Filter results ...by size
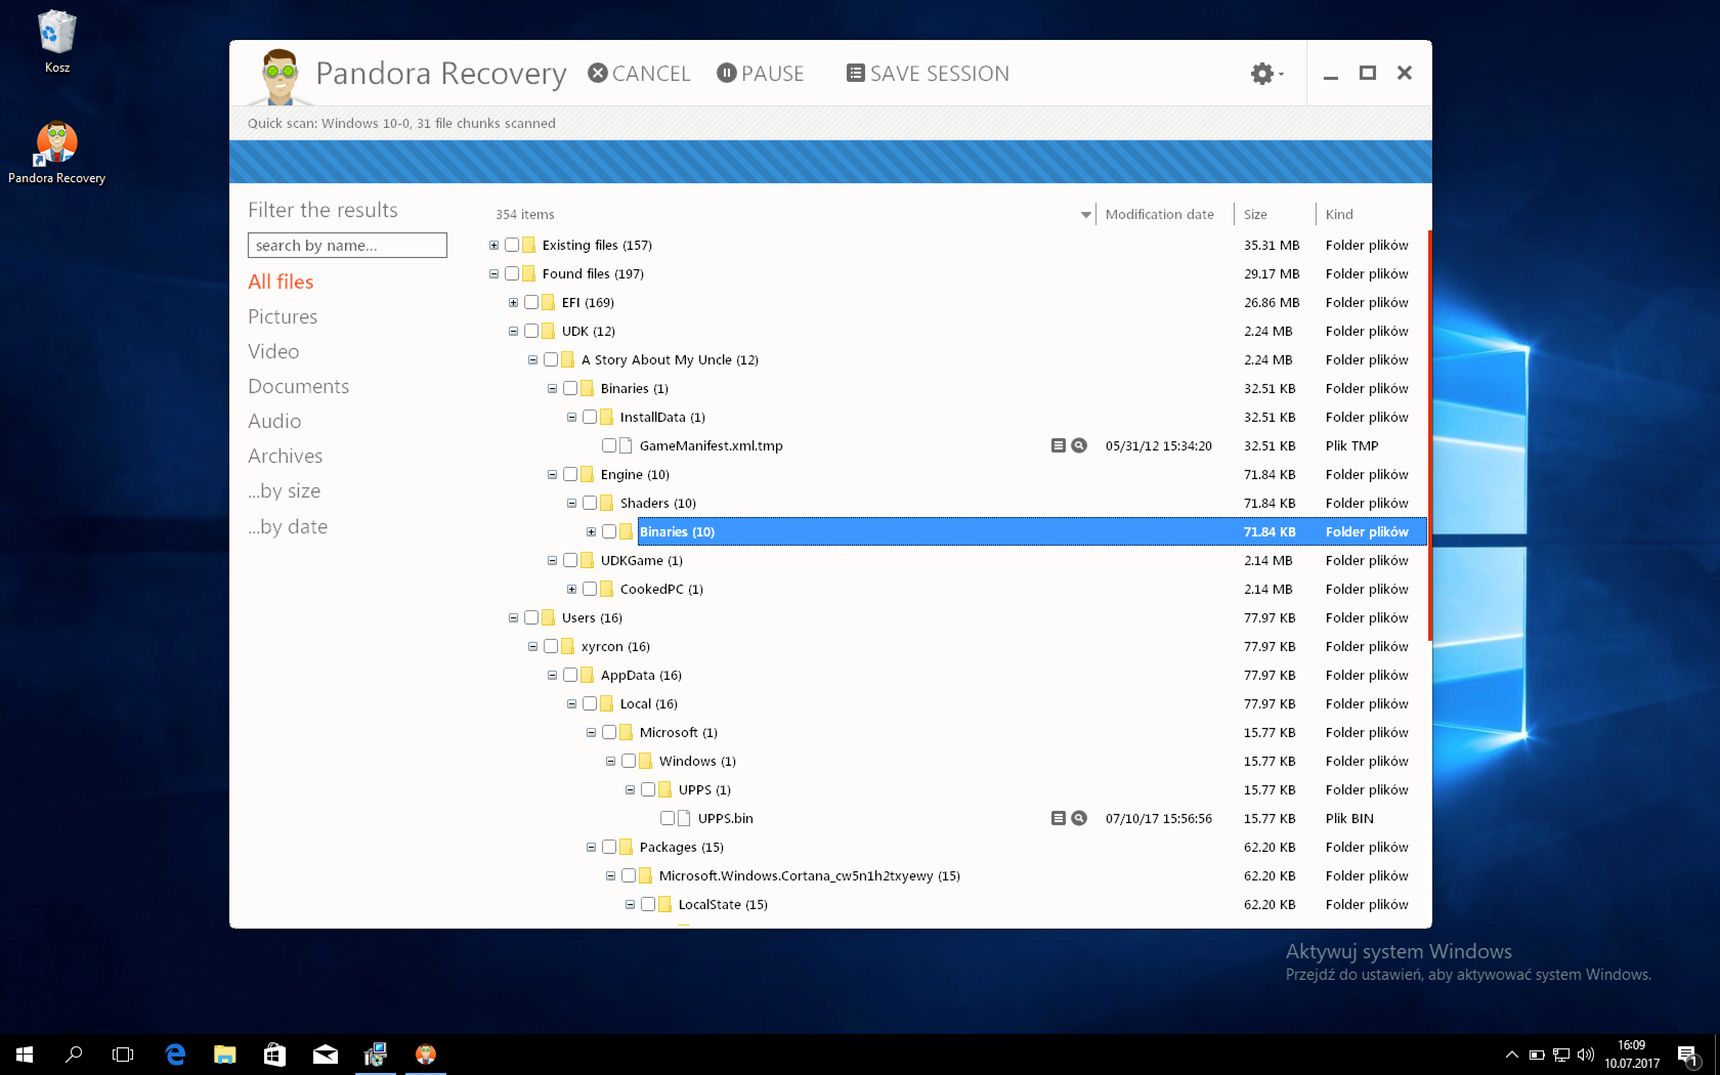 pos(285,492)
